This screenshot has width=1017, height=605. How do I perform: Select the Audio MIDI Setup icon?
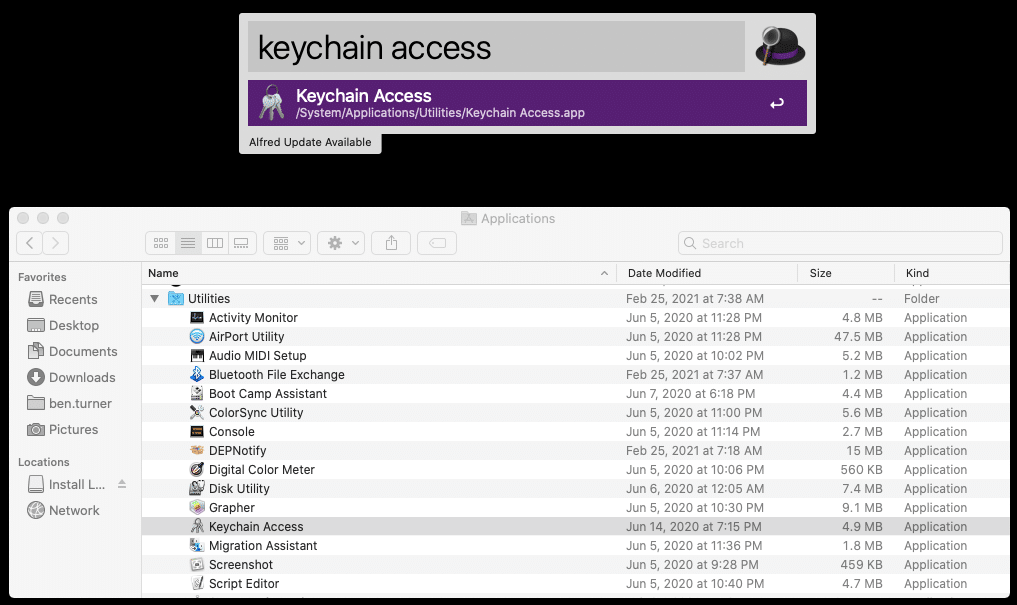click(197, 355)
